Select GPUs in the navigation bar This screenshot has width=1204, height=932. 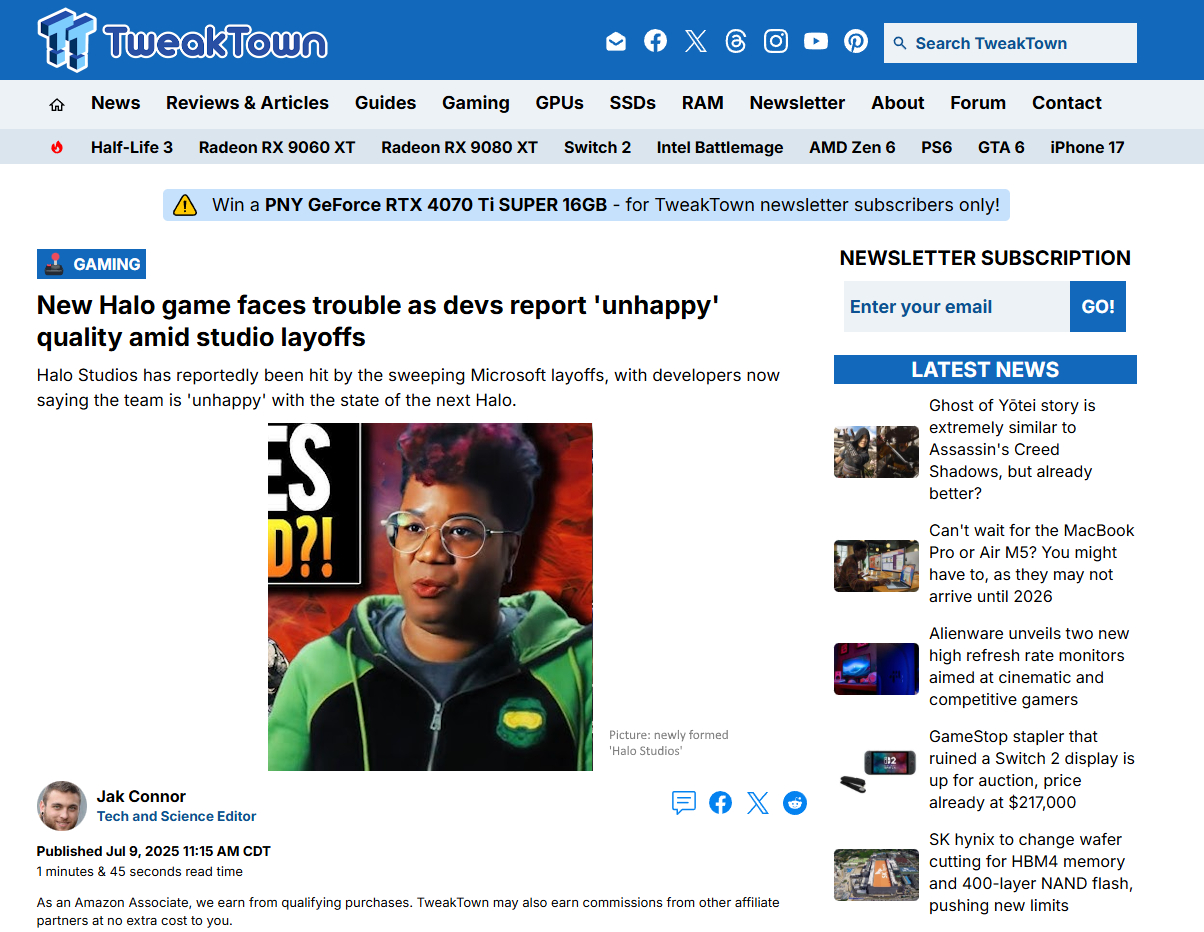[x=559, y=103]
